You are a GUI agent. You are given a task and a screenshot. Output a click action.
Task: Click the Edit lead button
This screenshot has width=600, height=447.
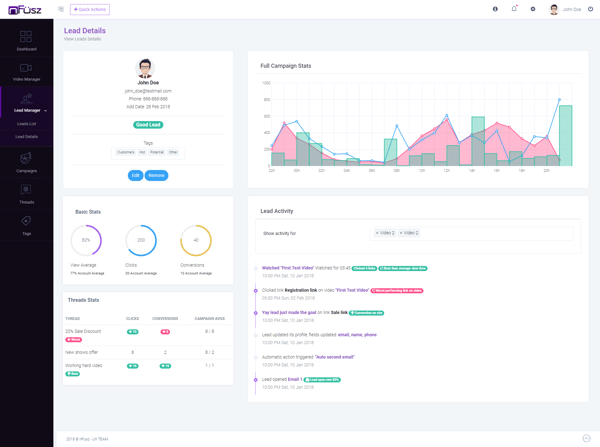[x=135, y=175]
